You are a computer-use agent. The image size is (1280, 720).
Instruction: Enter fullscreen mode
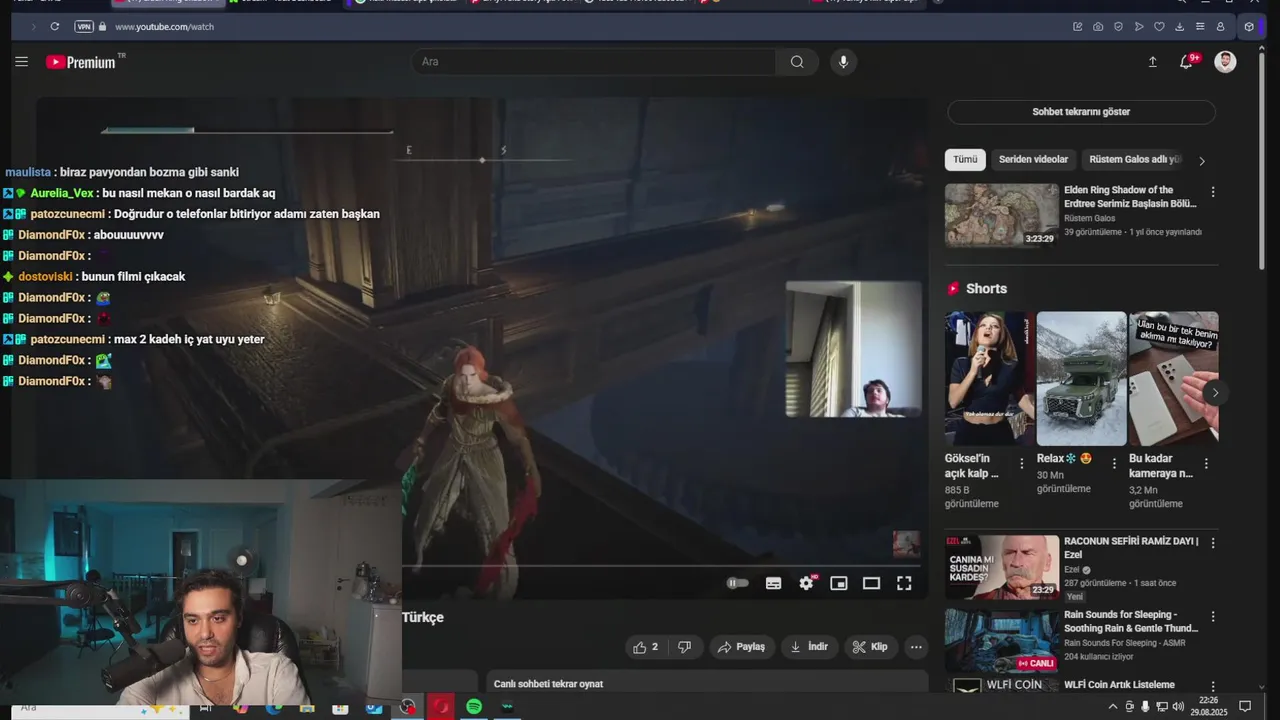tap(904, 583)
